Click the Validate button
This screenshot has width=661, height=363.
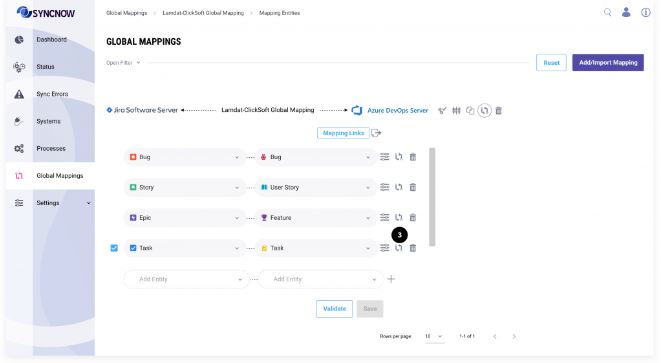pyautogui.click(x=334, y=309)
